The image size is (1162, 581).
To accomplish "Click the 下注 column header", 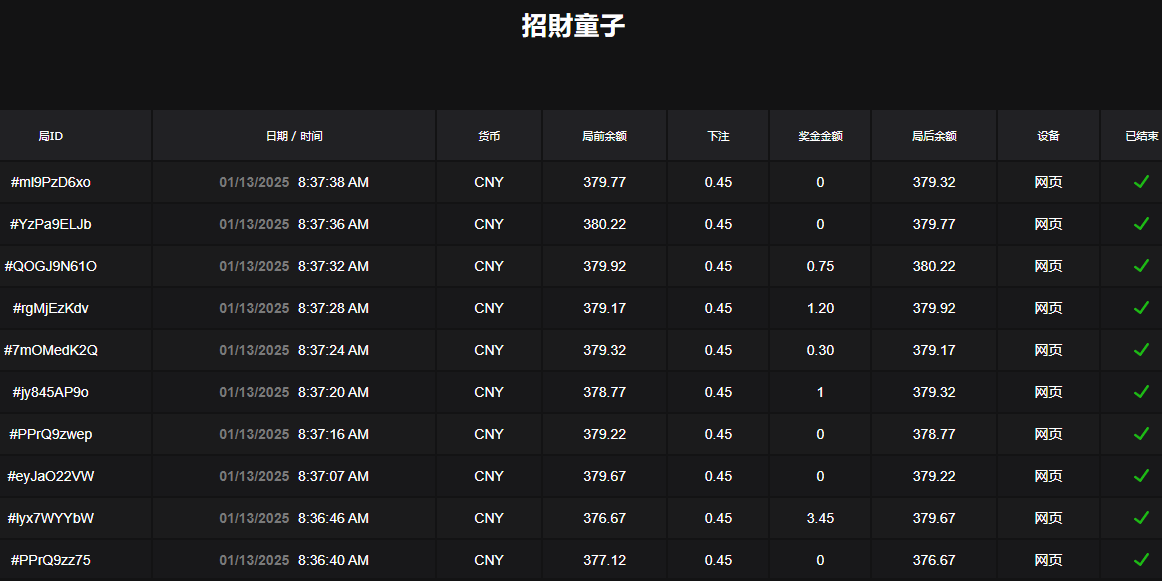I will click(x=717, y=134).
